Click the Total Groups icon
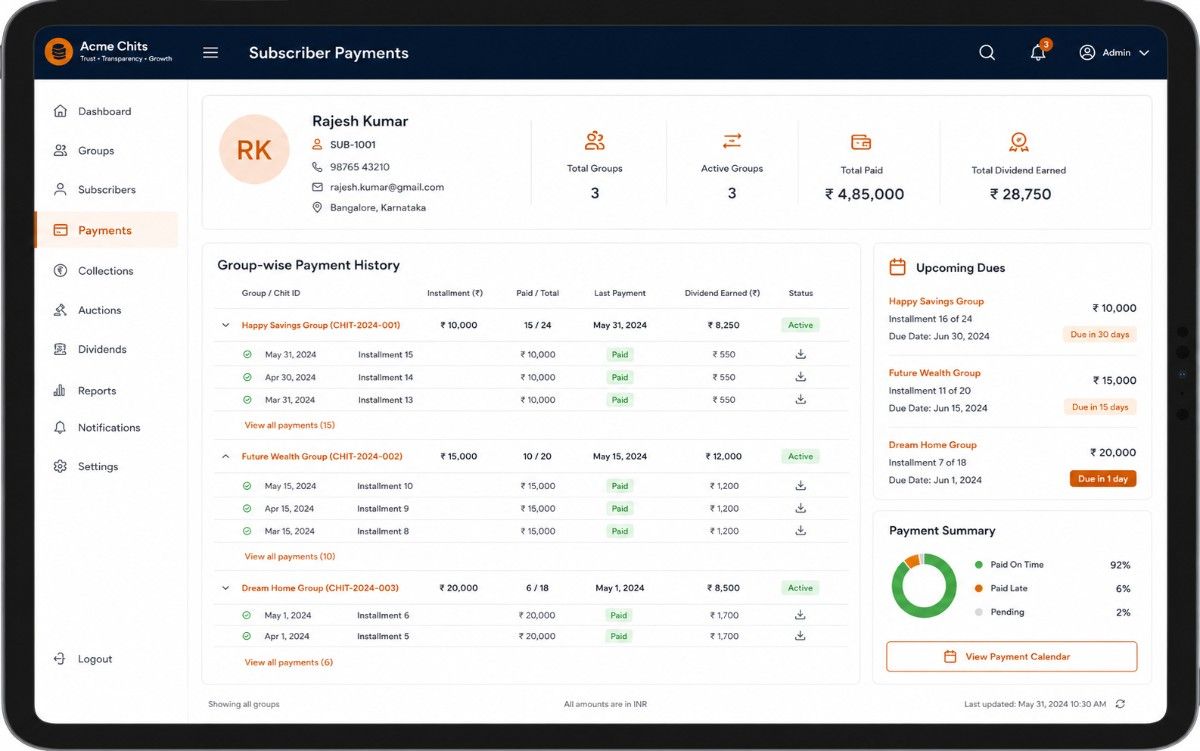Image resolution: width=1200 pixels, height=751 pixels. tap(595, 141)
